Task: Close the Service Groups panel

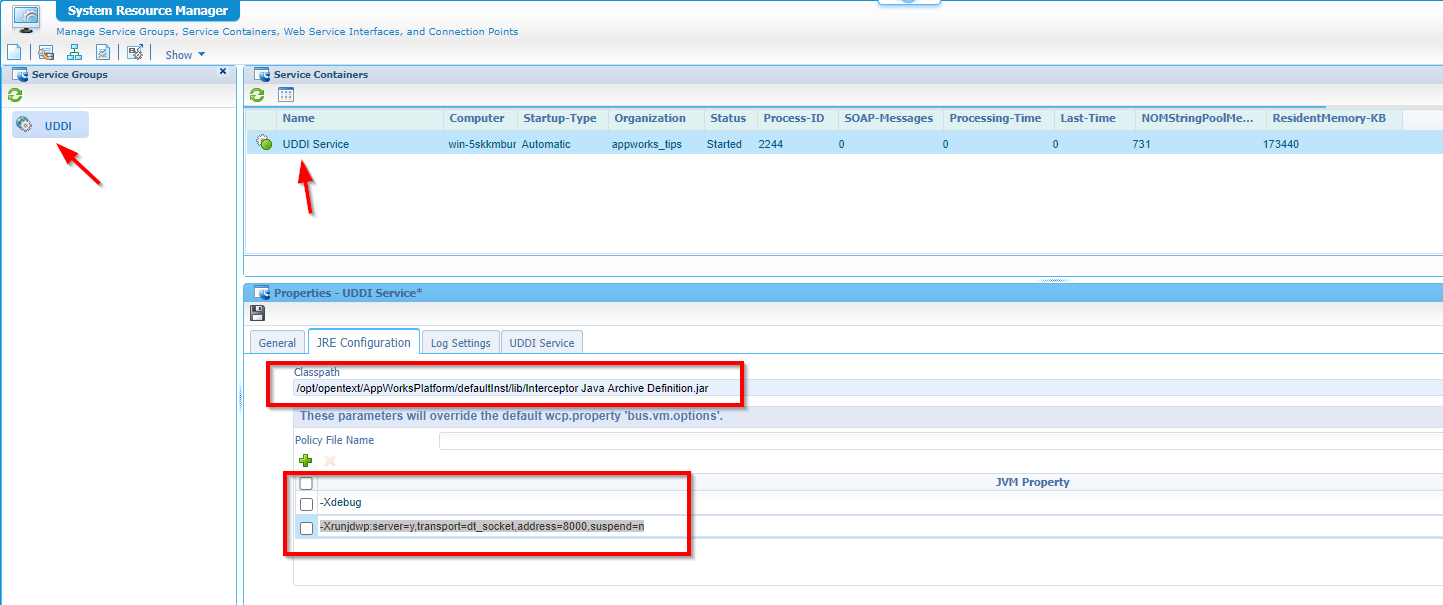Action: (x=223, y=72)
